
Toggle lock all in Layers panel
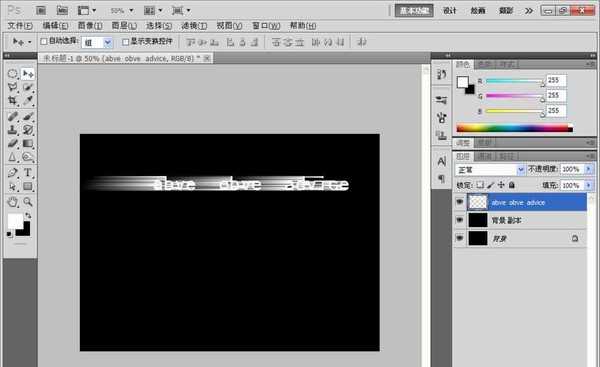(512, 185)
